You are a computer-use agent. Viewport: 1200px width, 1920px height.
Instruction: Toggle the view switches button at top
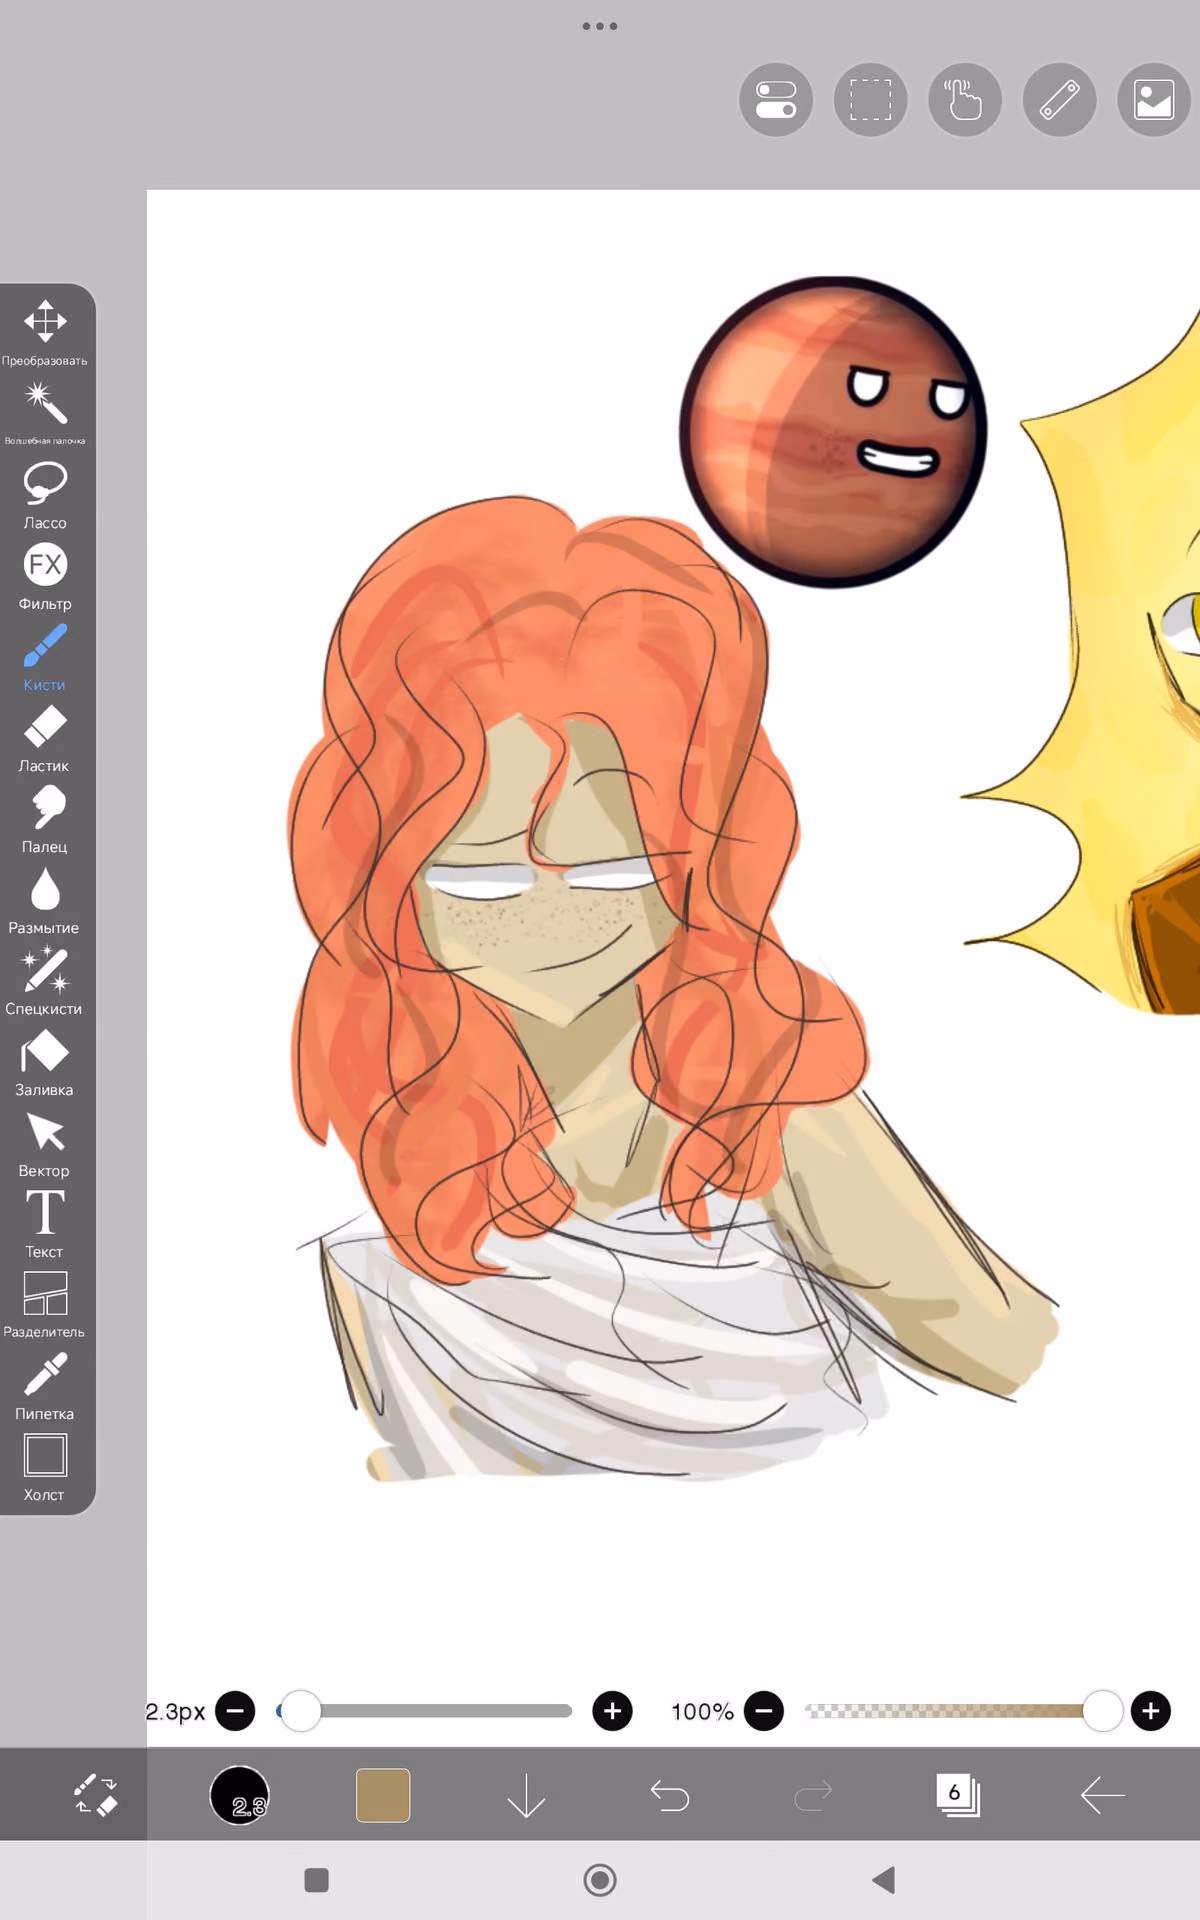(x=776, y=100)
